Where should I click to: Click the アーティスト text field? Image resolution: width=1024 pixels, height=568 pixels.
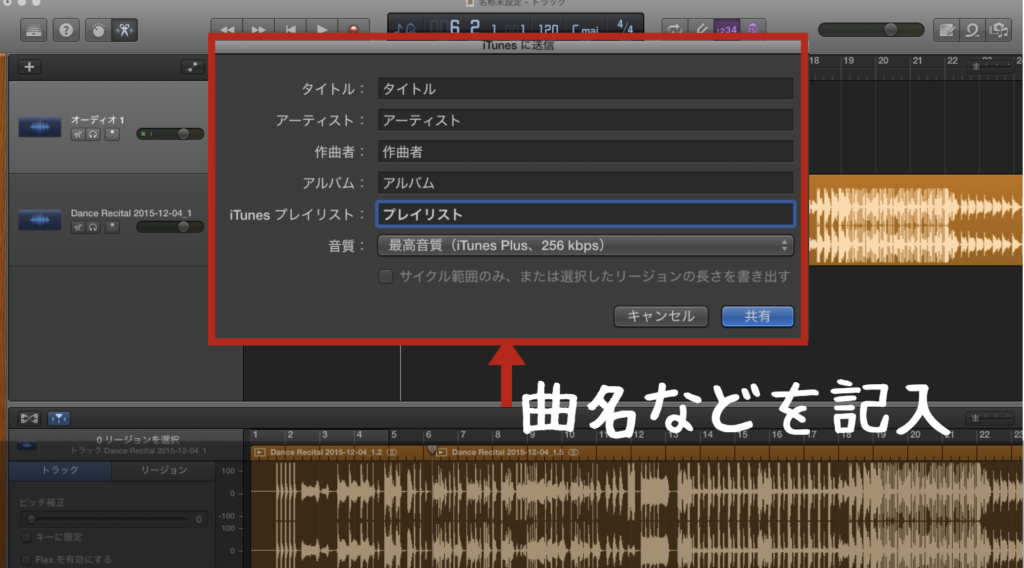click(585, 120)
